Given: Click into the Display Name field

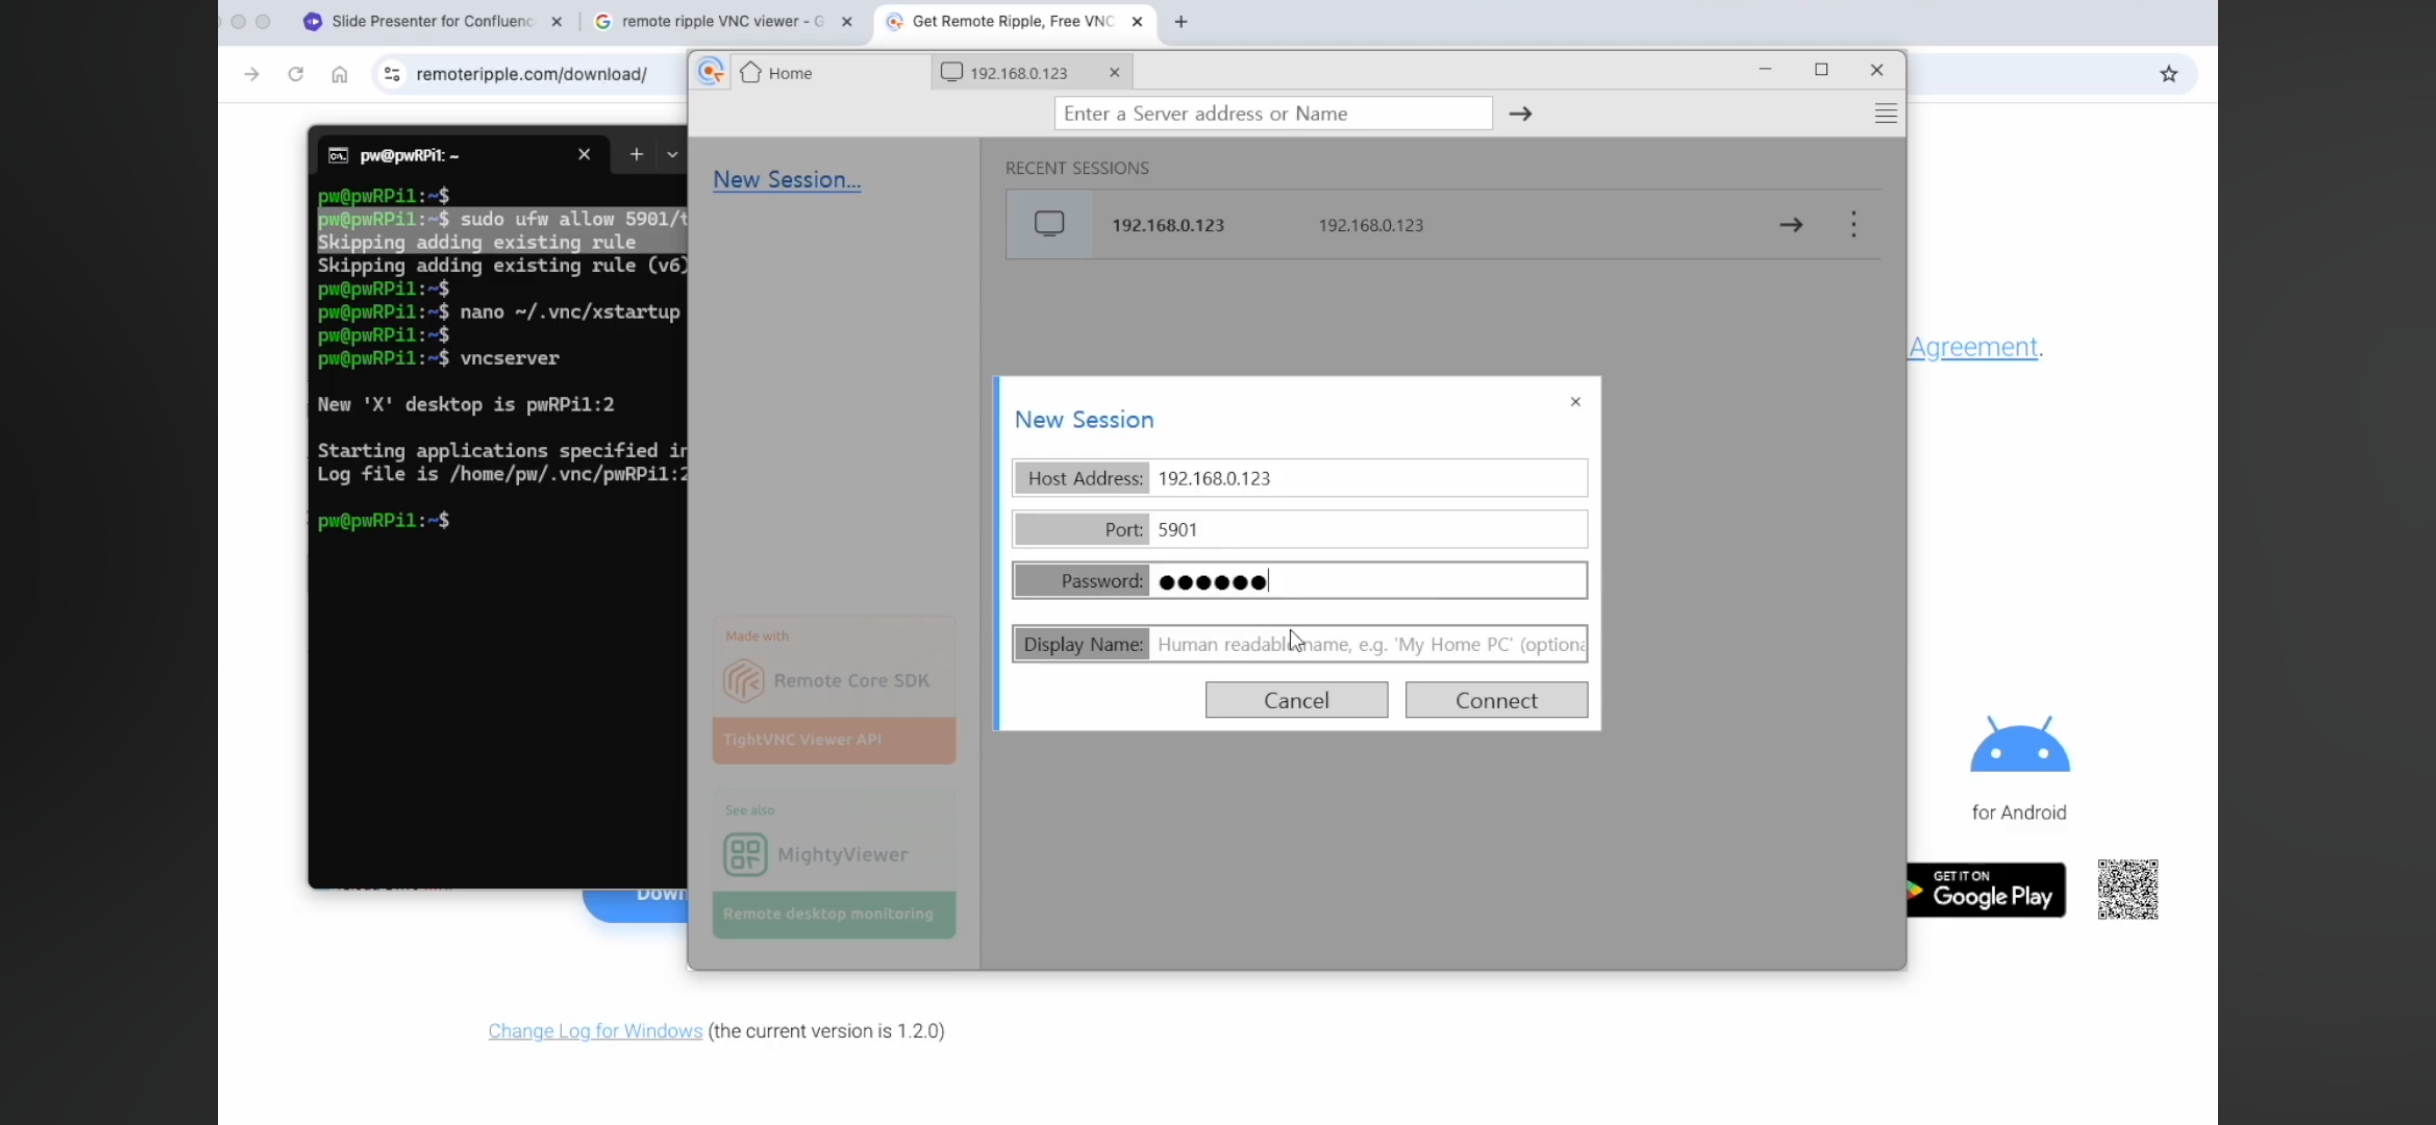Looking at the screenshot, I should coord(1367,644).
